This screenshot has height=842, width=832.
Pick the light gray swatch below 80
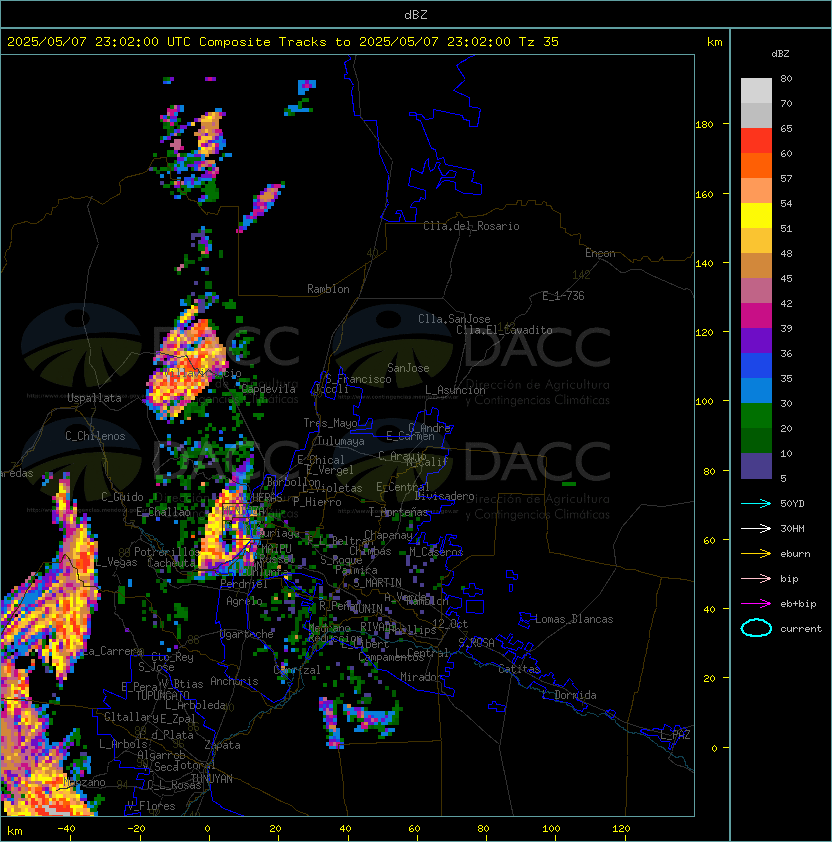click(756, 90)
